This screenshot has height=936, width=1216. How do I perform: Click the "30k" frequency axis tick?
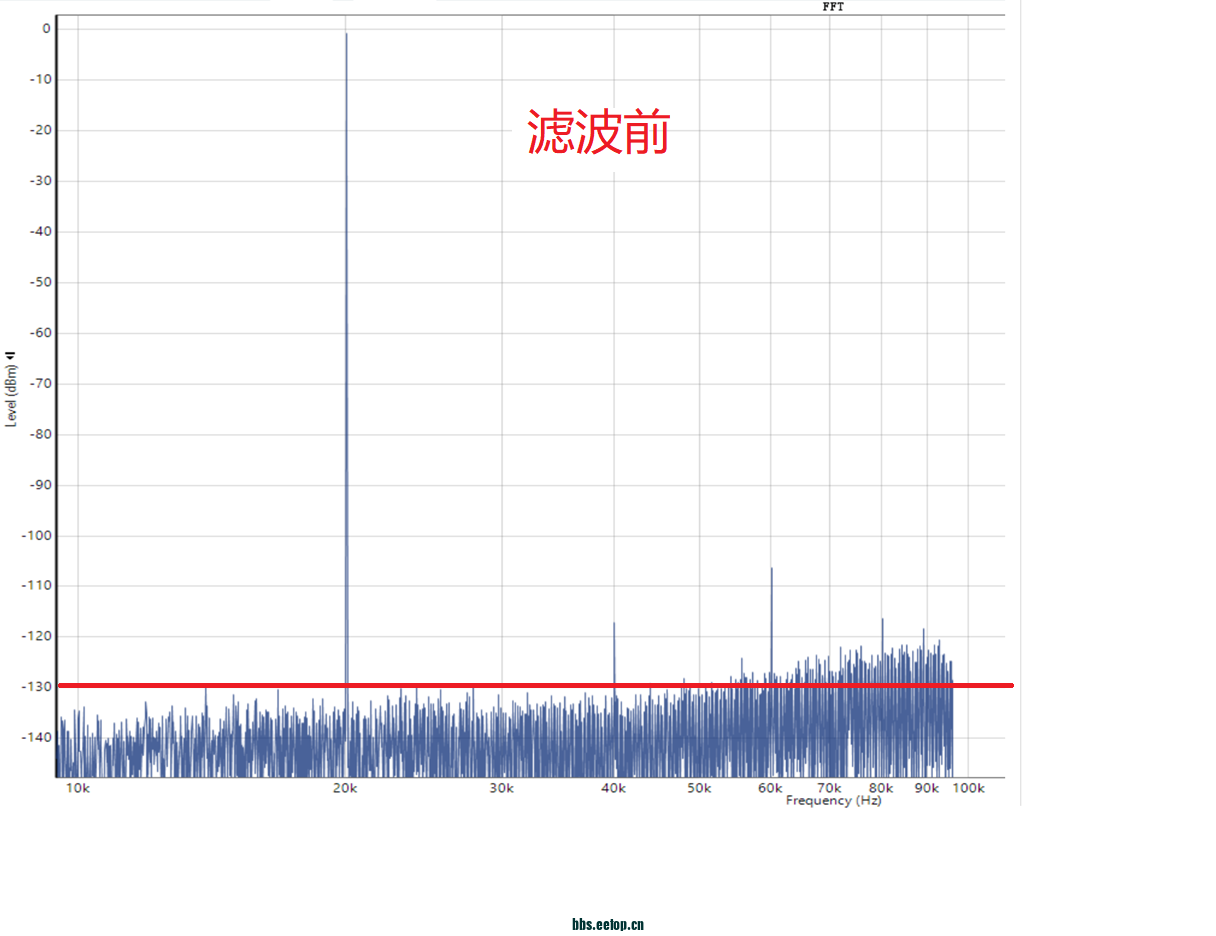(x=502, y=789)
